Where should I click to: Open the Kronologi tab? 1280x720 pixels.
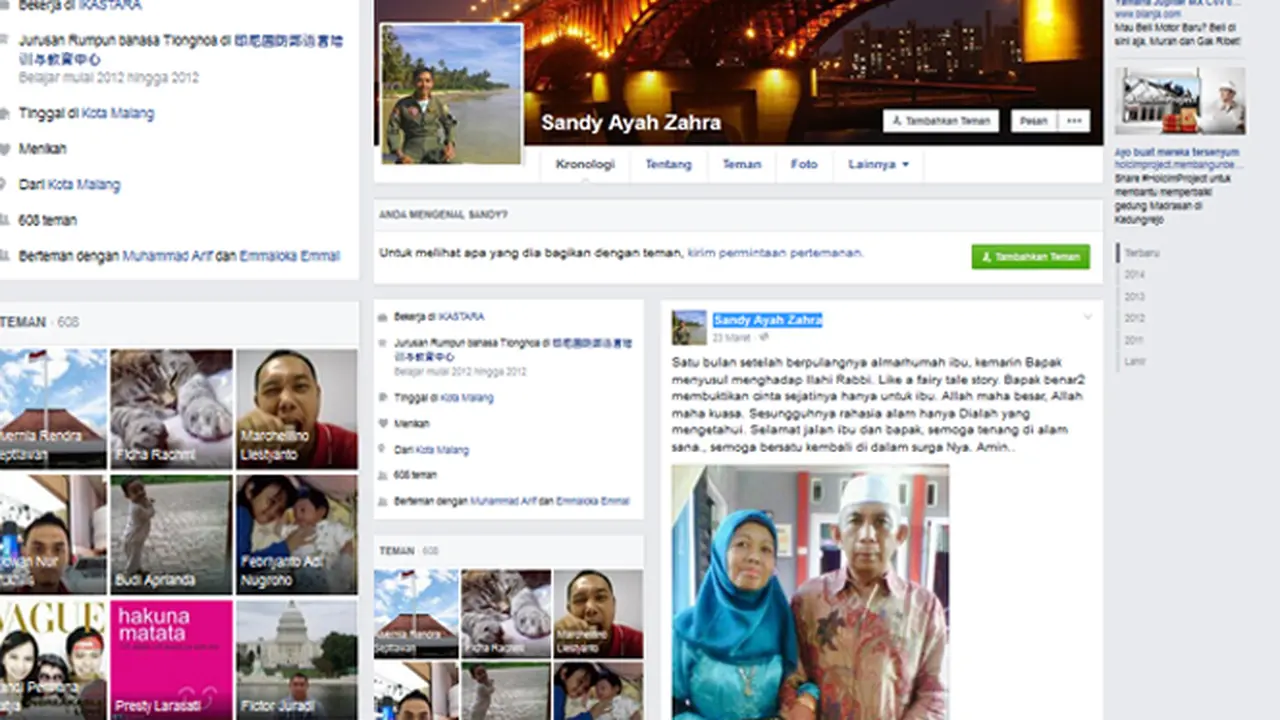coord(585,165)
